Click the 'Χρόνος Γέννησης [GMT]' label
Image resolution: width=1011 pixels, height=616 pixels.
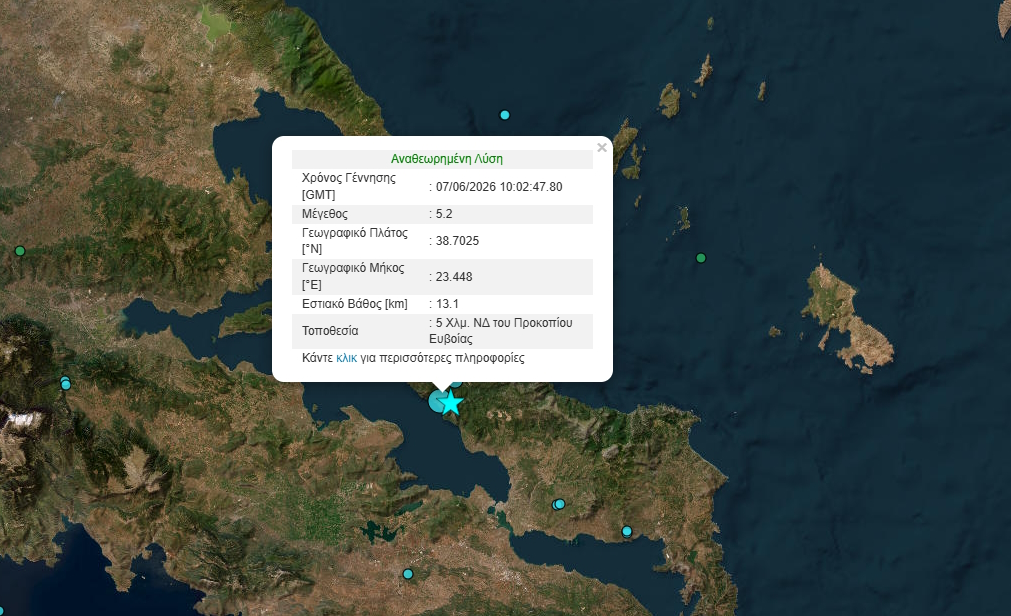pyautogui.click(x=349, y=186)
